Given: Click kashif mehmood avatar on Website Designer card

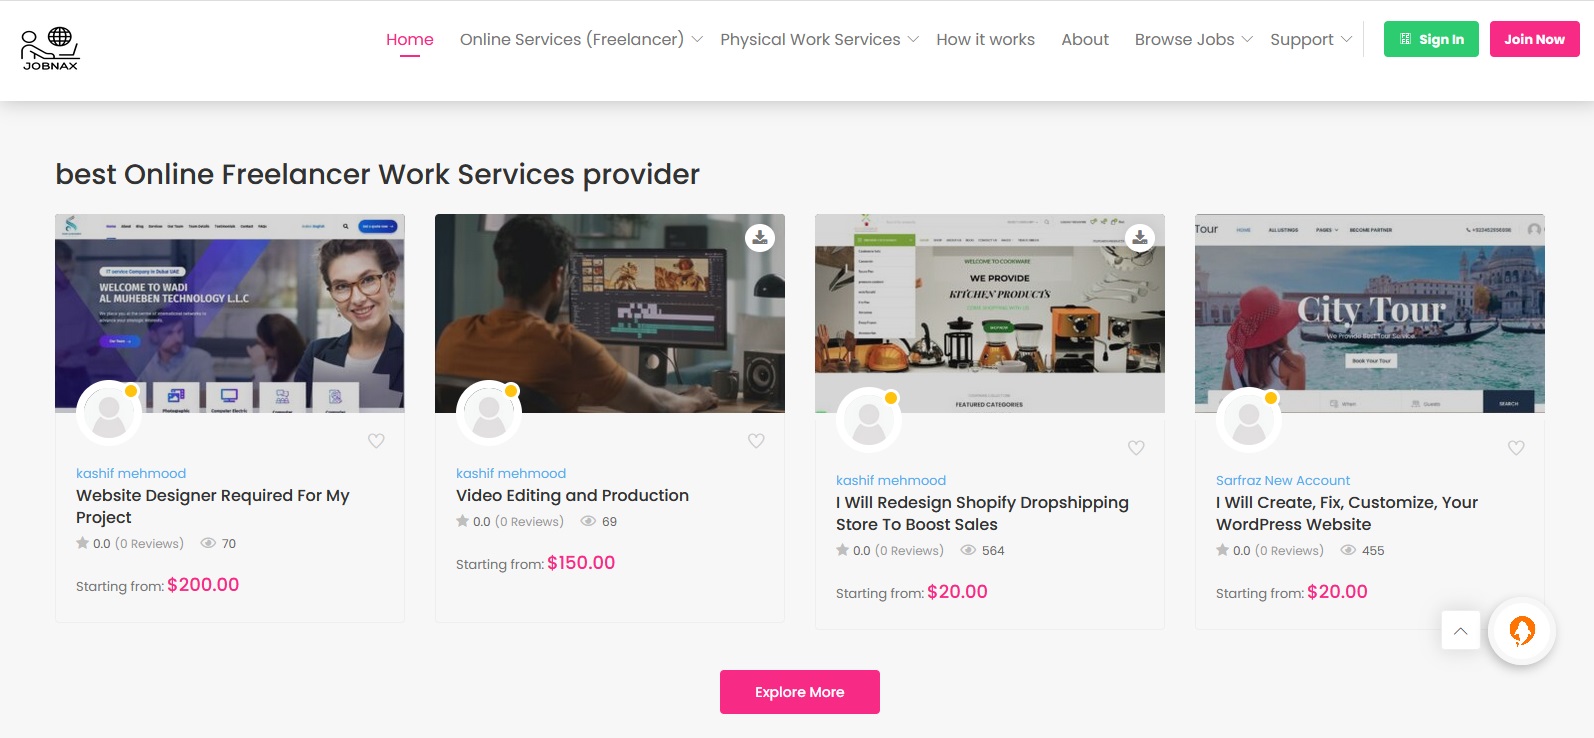Looking at the screenshot, I should point(109,412).
